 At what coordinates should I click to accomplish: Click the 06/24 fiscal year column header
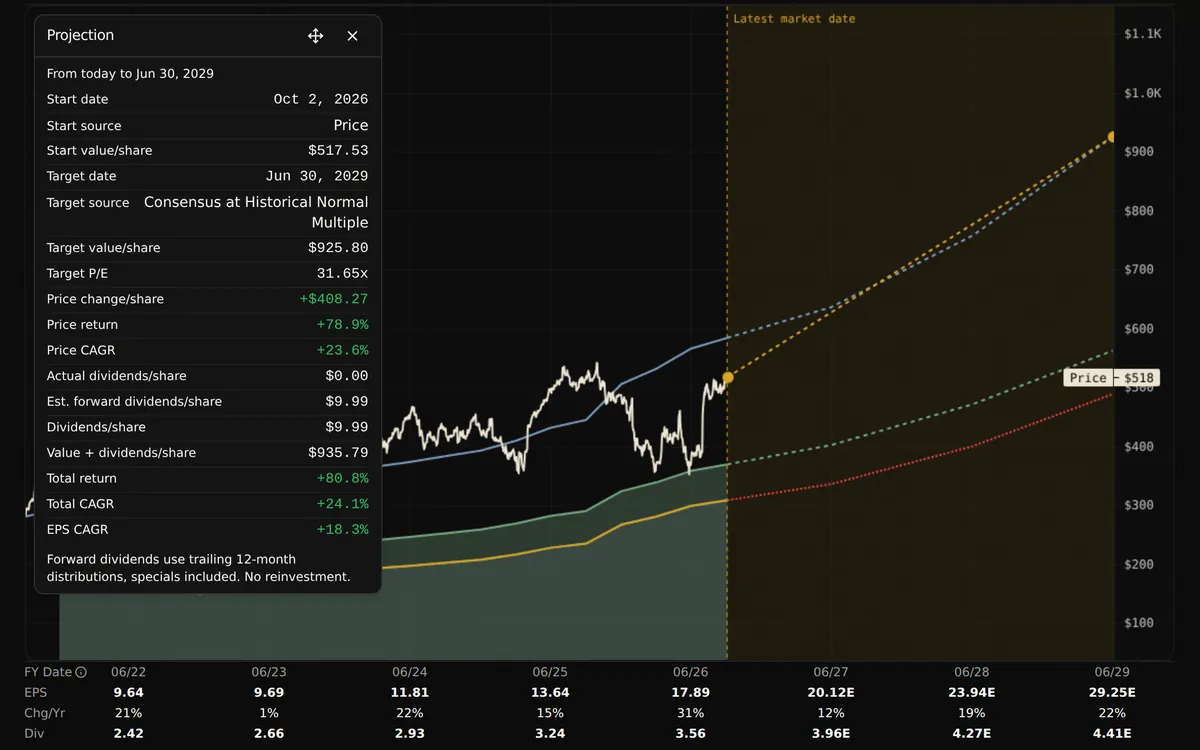click(x=409, y=672)
